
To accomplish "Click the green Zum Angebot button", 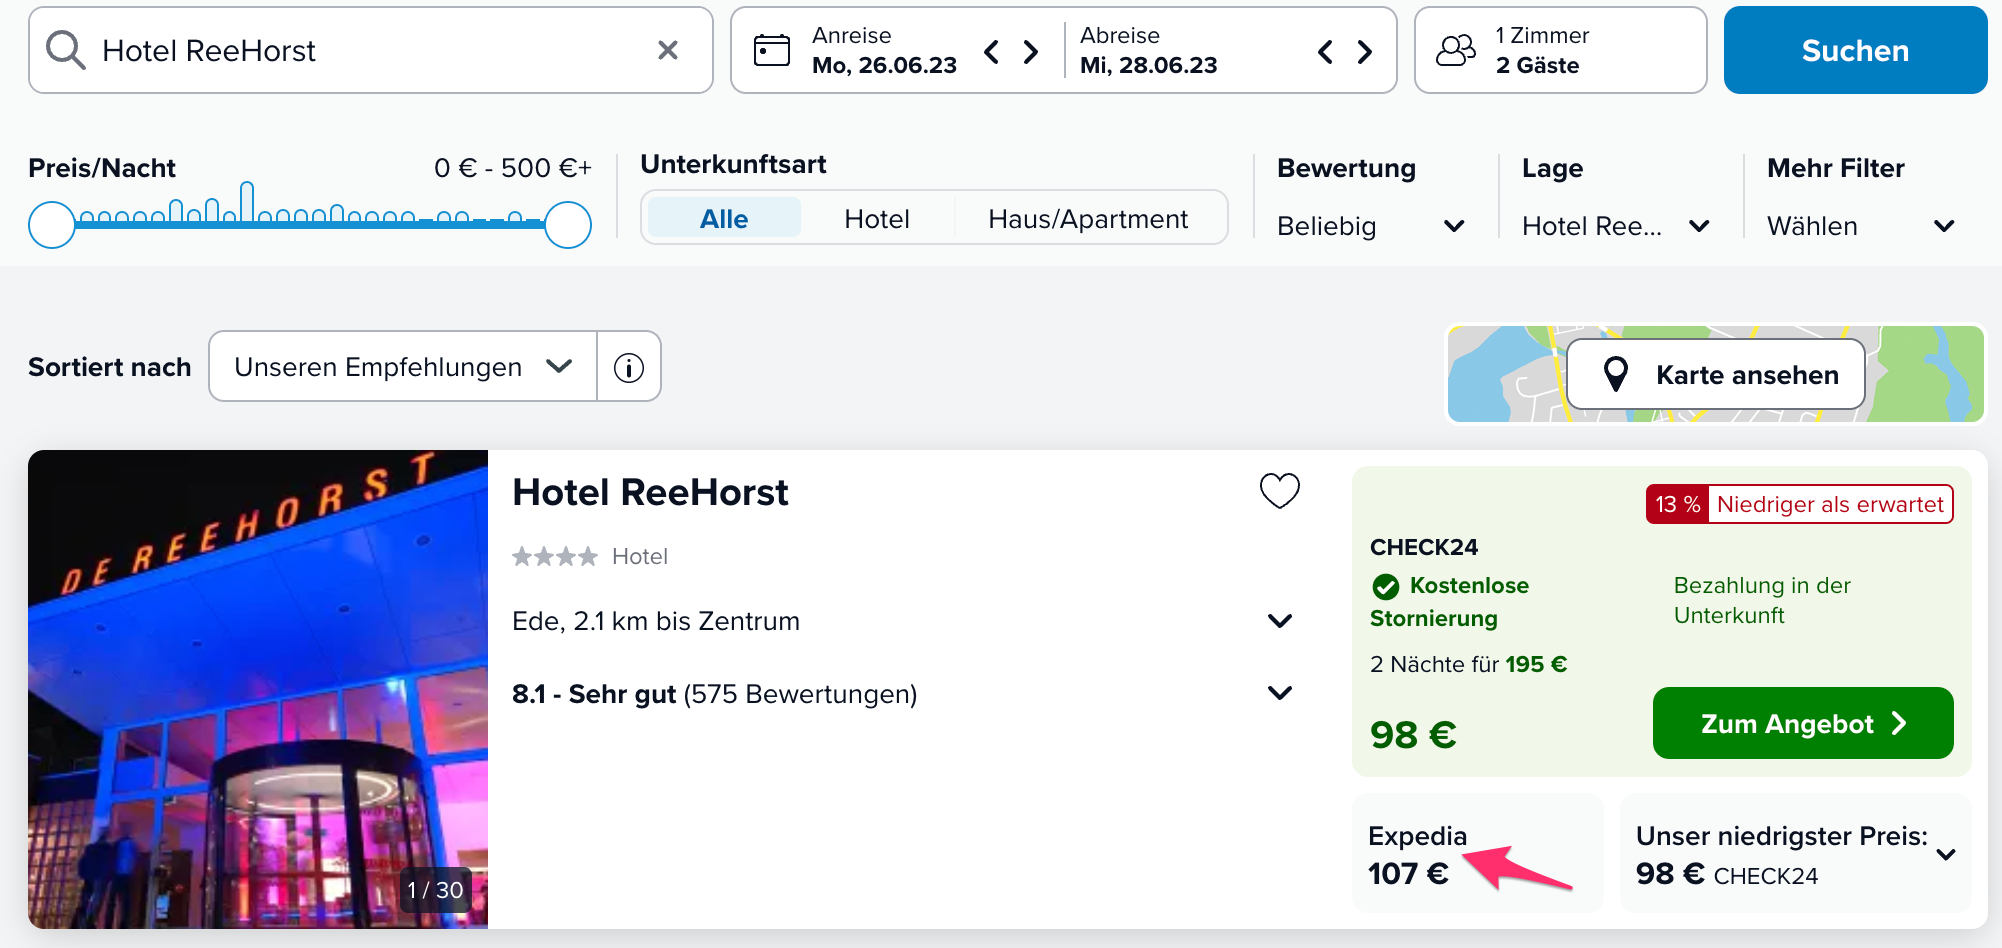I will click(1803, 723).
